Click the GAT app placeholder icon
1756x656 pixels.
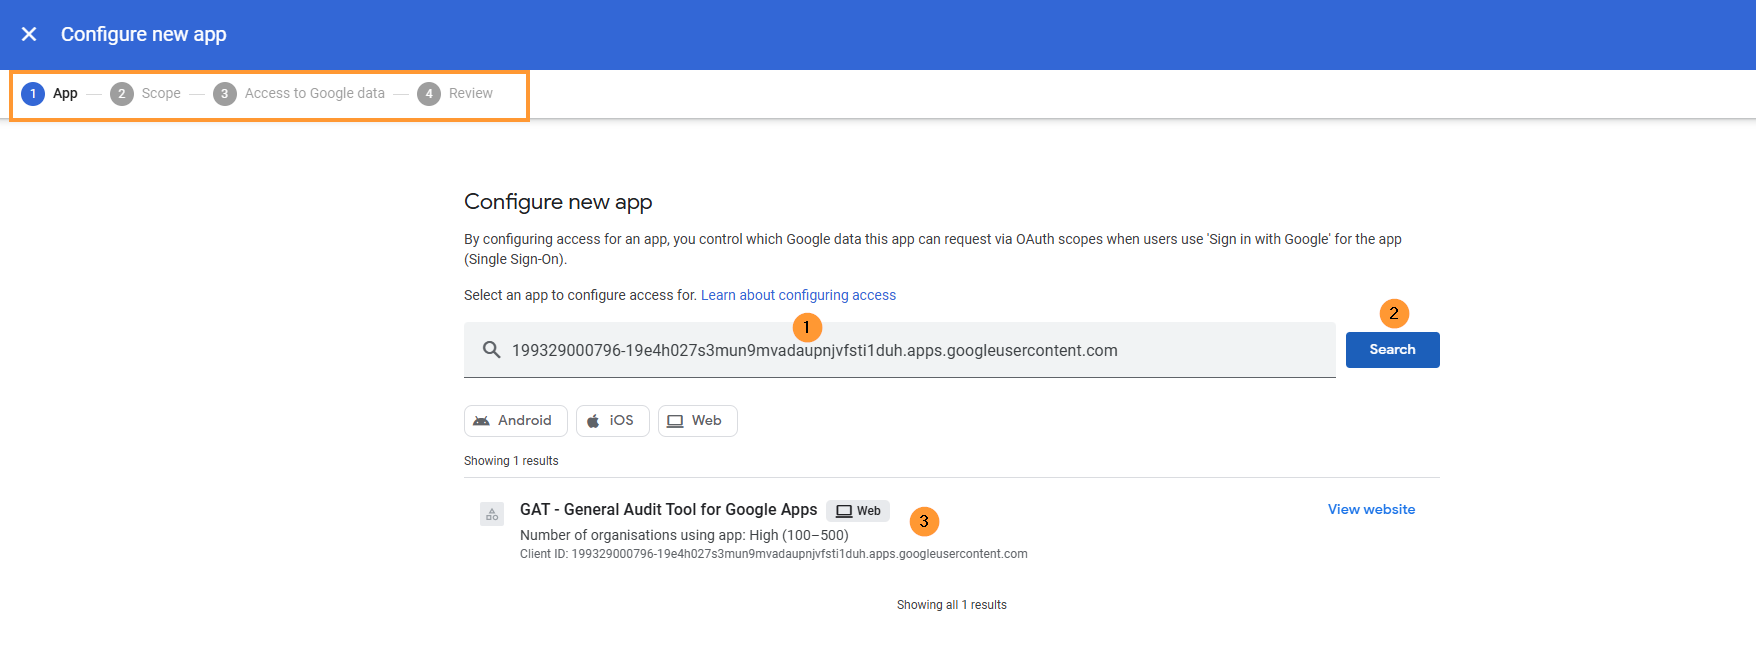tap(492, 514)
